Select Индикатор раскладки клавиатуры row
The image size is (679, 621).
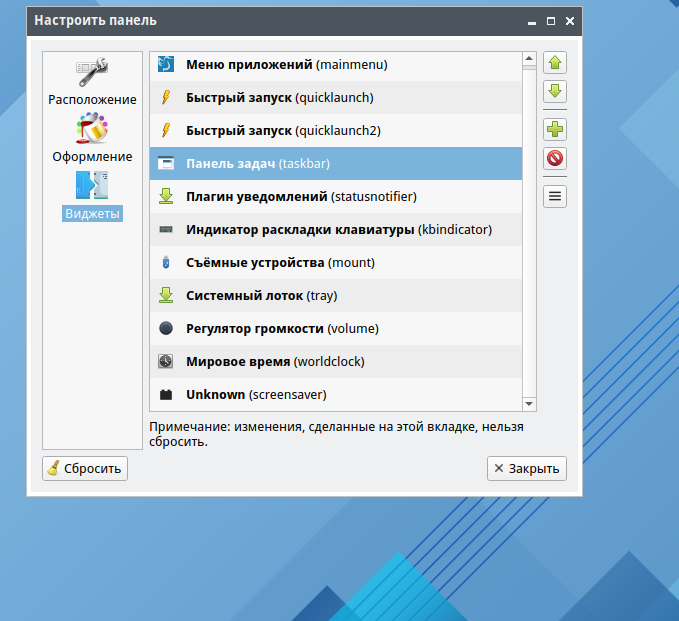336,230
